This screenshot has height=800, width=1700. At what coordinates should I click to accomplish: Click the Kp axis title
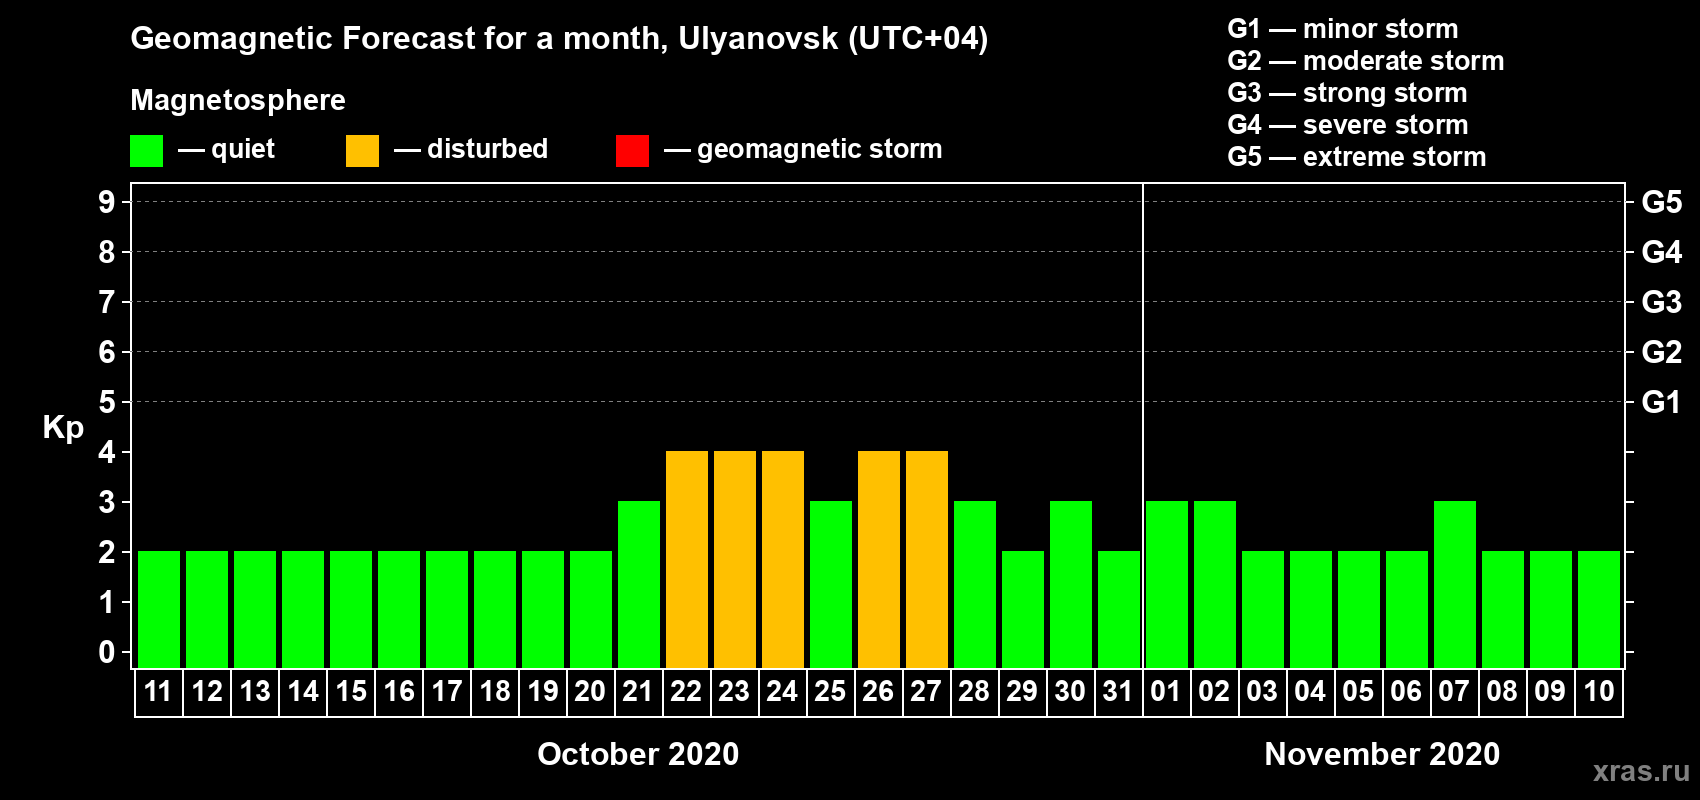(63, 428)
